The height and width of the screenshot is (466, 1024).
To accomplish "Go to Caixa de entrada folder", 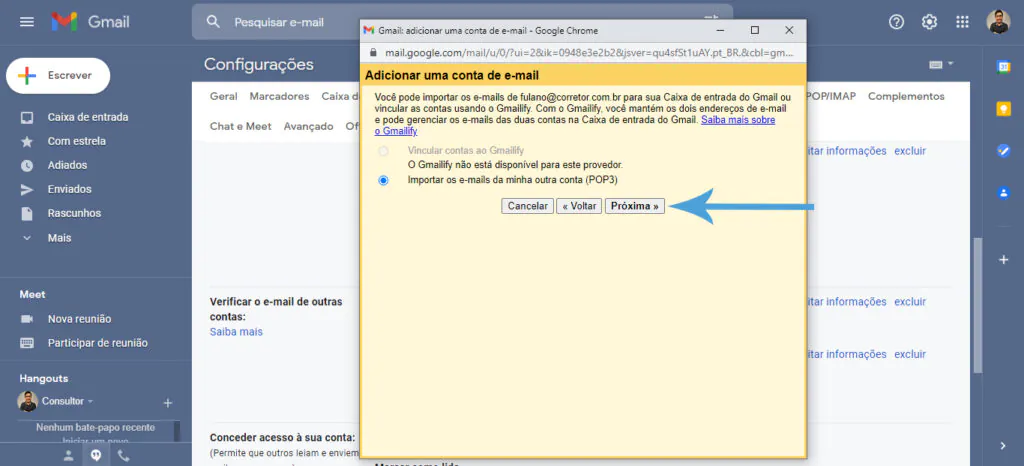I will click(x=88, y=117).
